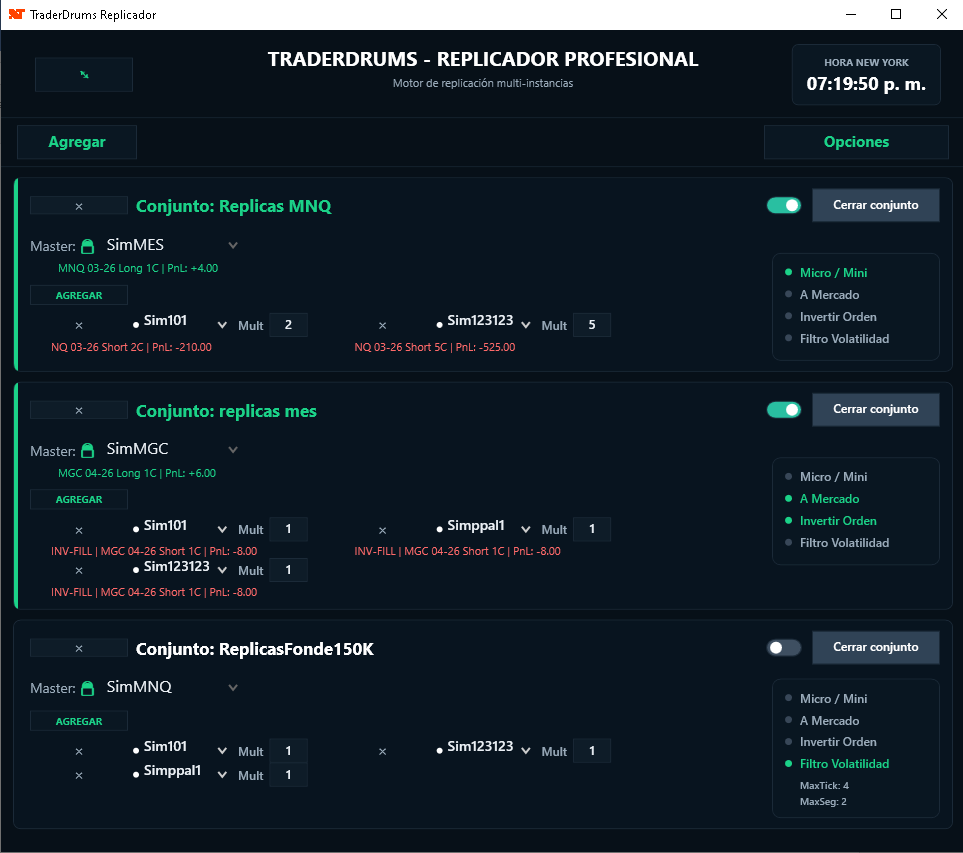Click the × icon beside Simppal1 in replicas mes
Screen dimensions: 963x853
pos(381,528)
